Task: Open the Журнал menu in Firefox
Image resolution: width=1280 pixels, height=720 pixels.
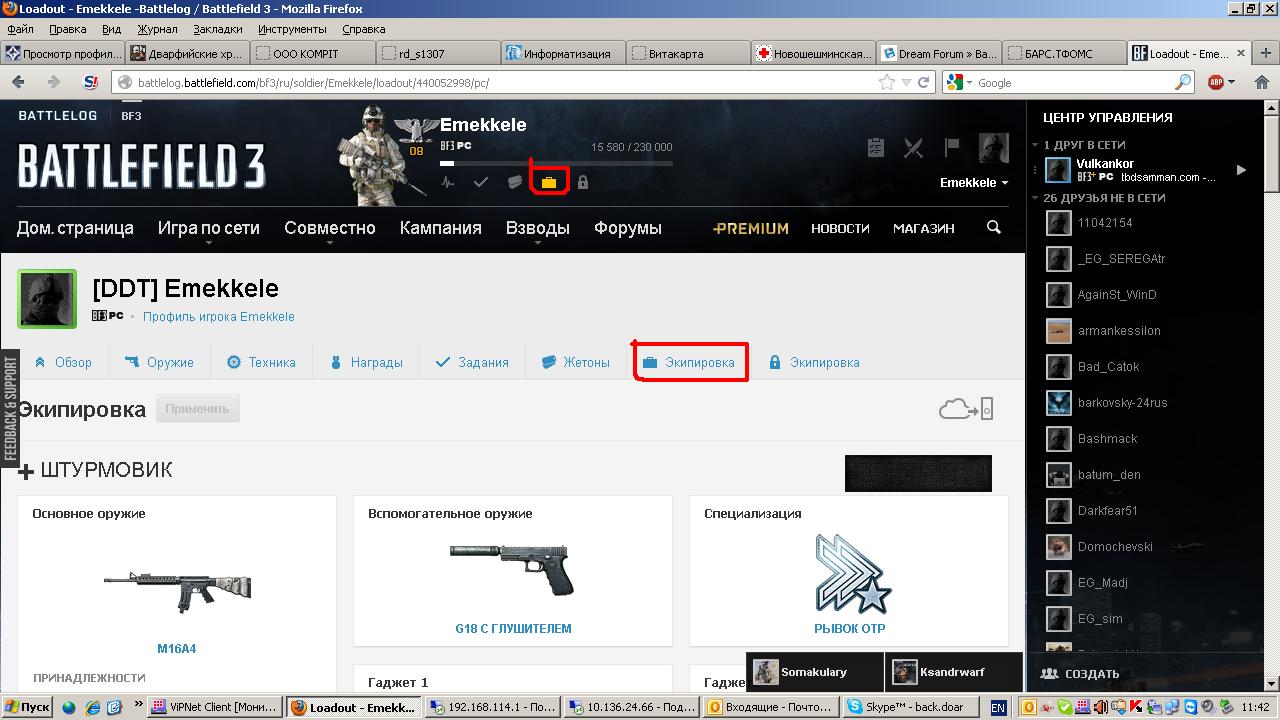Action: click(x=157, y=29)
